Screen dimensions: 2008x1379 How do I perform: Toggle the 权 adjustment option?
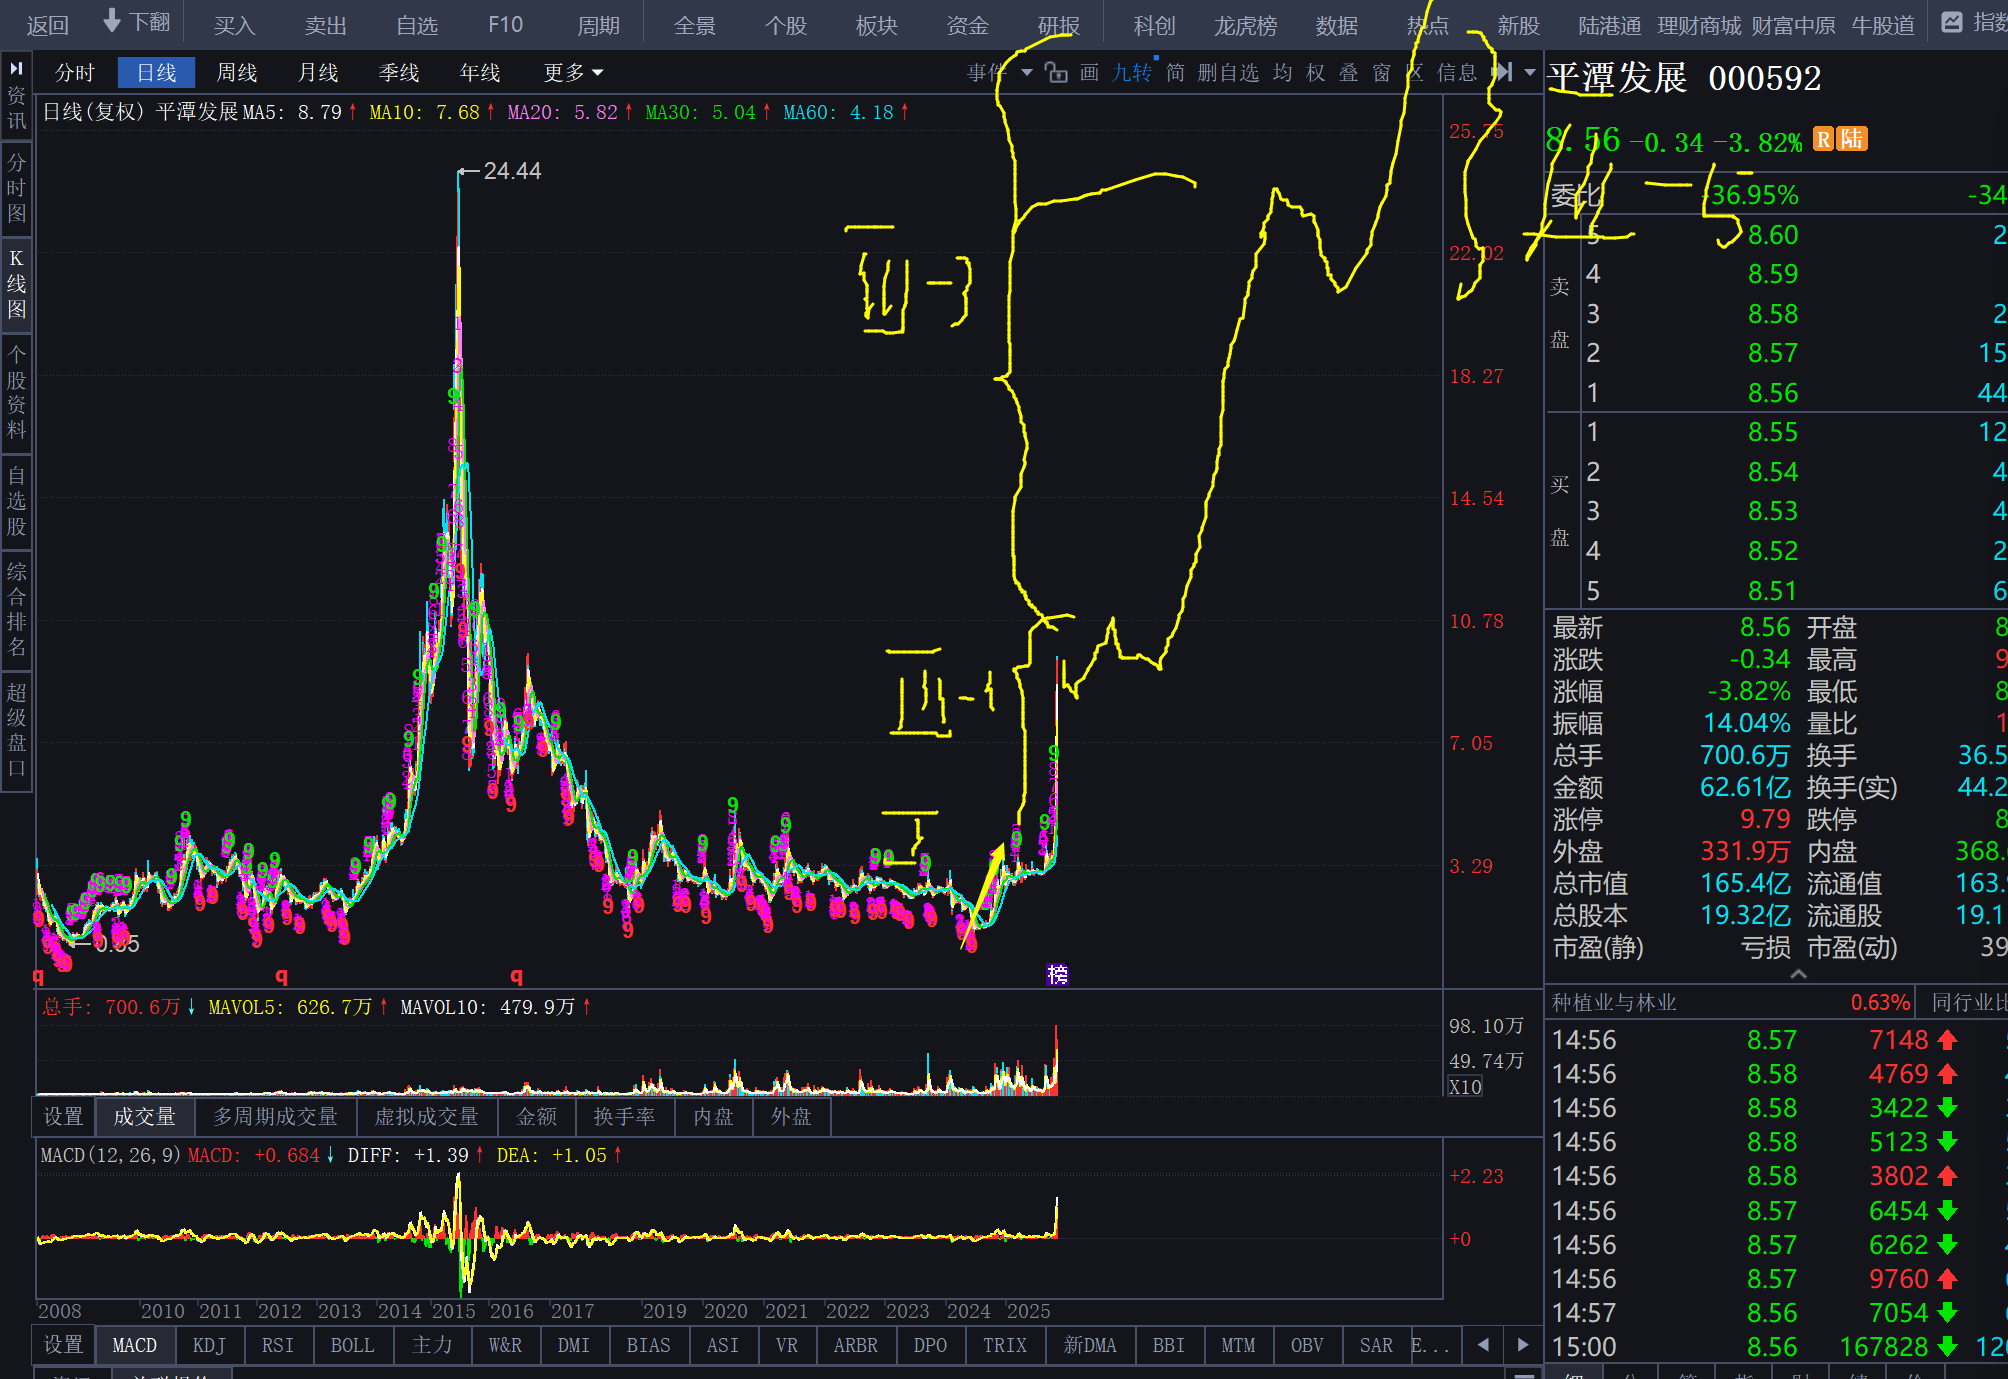point(1316,72)
